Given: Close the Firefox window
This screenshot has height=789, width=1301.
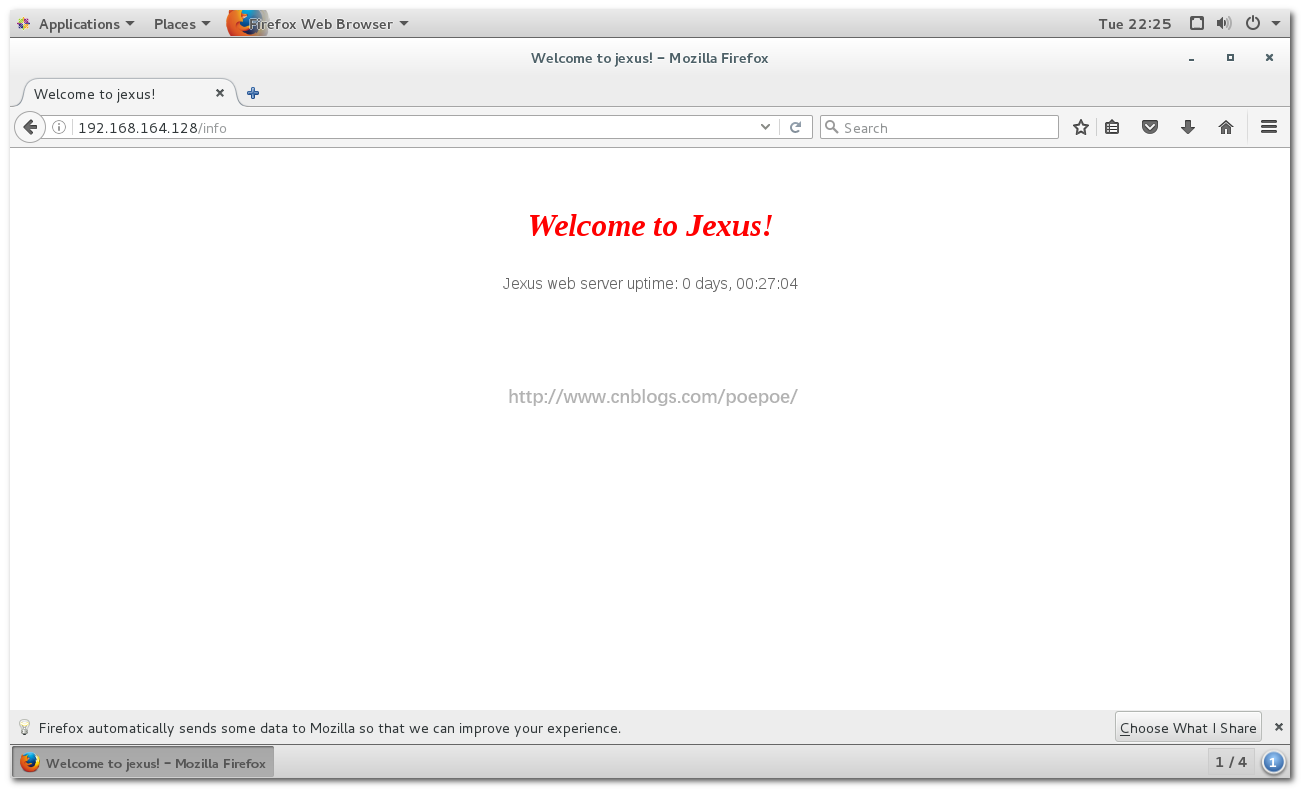Looking at the screenshot, I should 1269,58.
